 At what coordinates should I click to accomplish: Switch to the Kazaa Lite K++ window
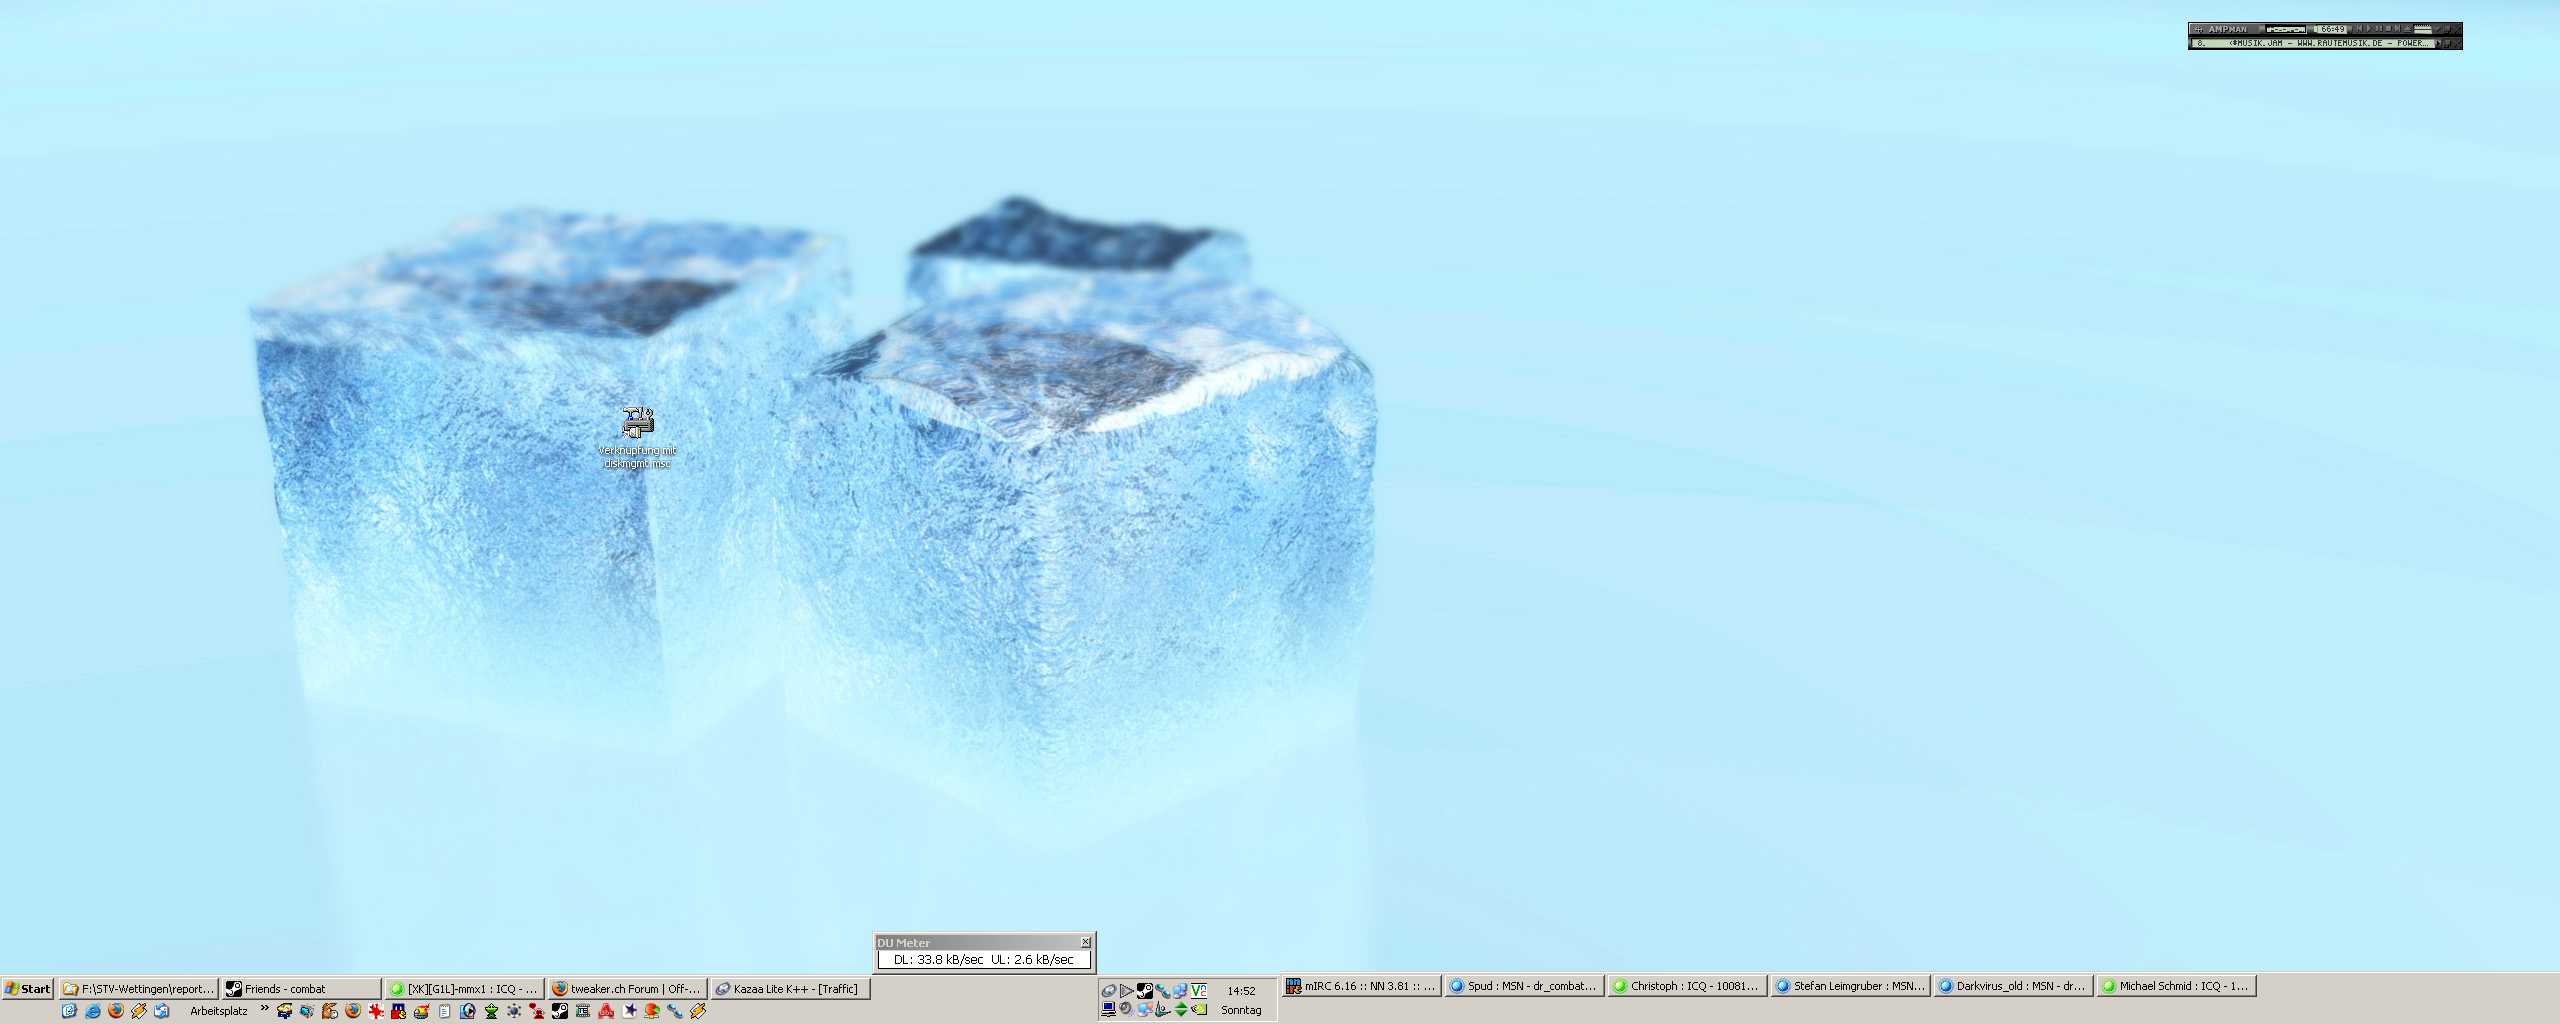tap(789, 989)
